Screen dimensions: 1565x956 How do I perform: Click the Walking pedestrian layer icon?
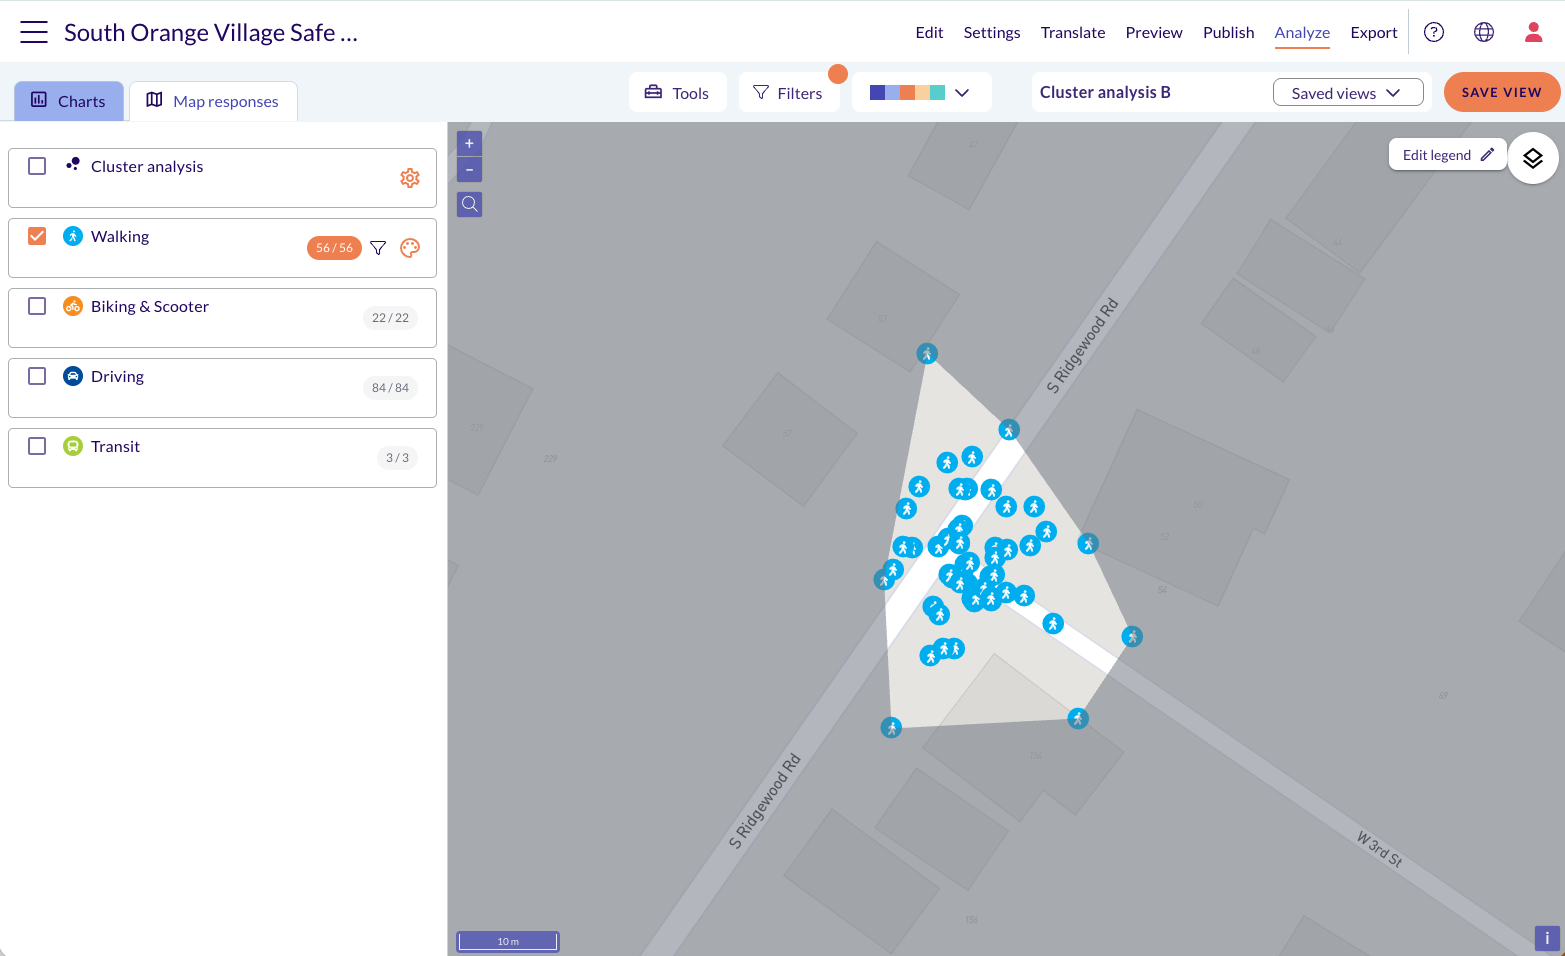[x=73, y=236]
